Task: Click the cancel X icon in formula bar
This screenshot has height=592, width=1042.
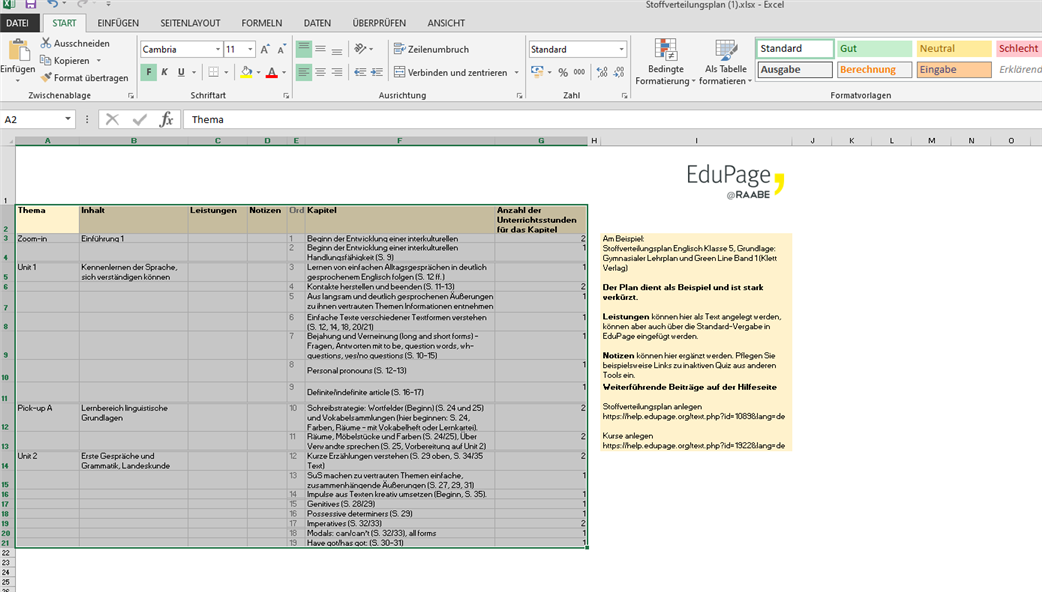Action: point(112,120)
